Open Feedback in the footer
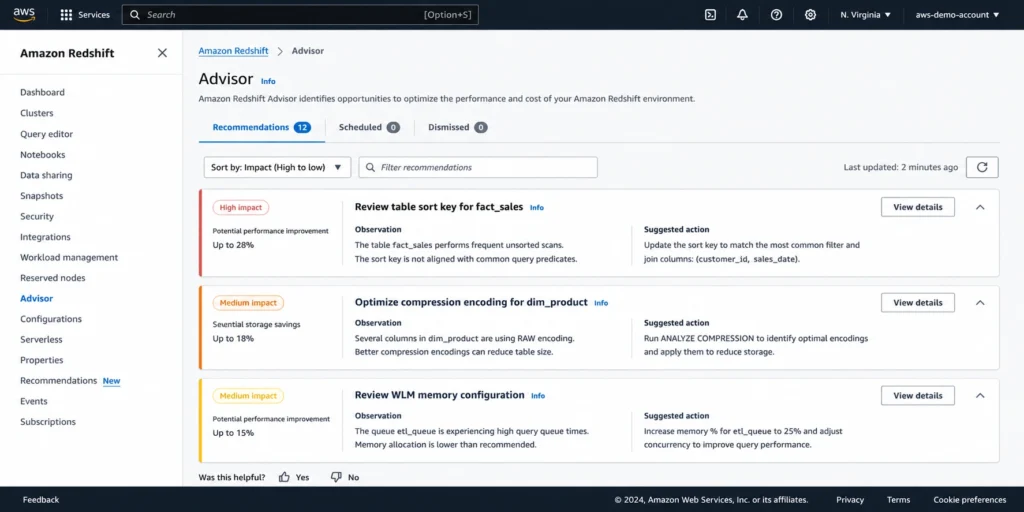Screen dimensions: 1024x512 tap(40, 500)
